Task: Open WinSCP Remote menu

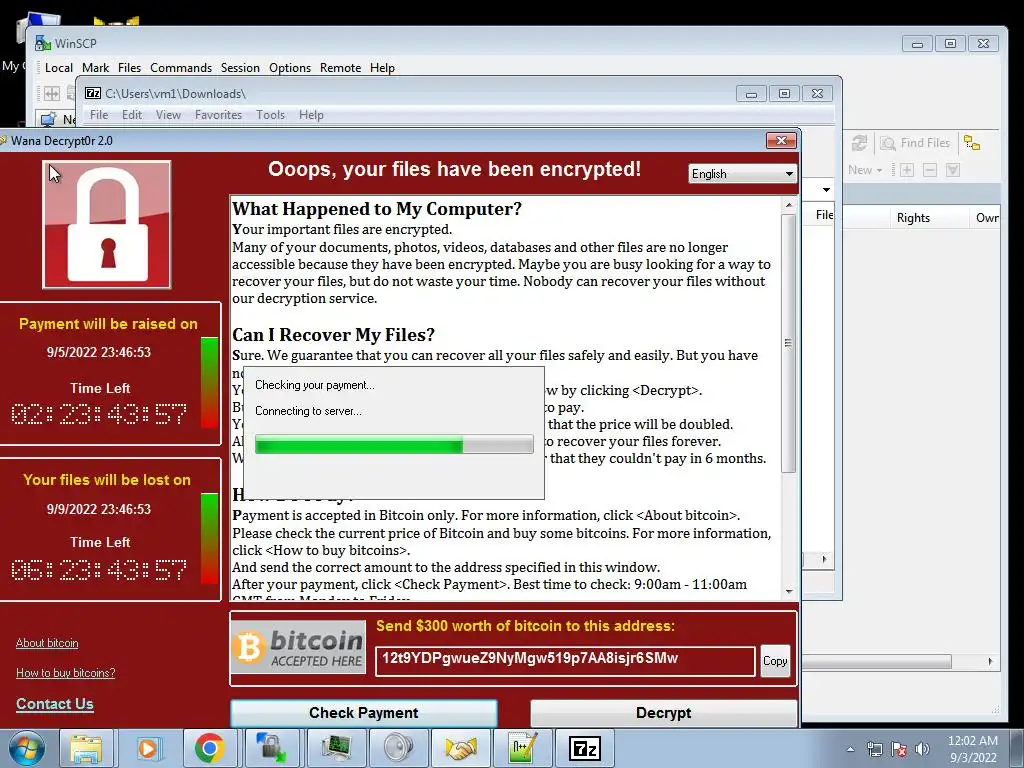Action: point(340,68)
